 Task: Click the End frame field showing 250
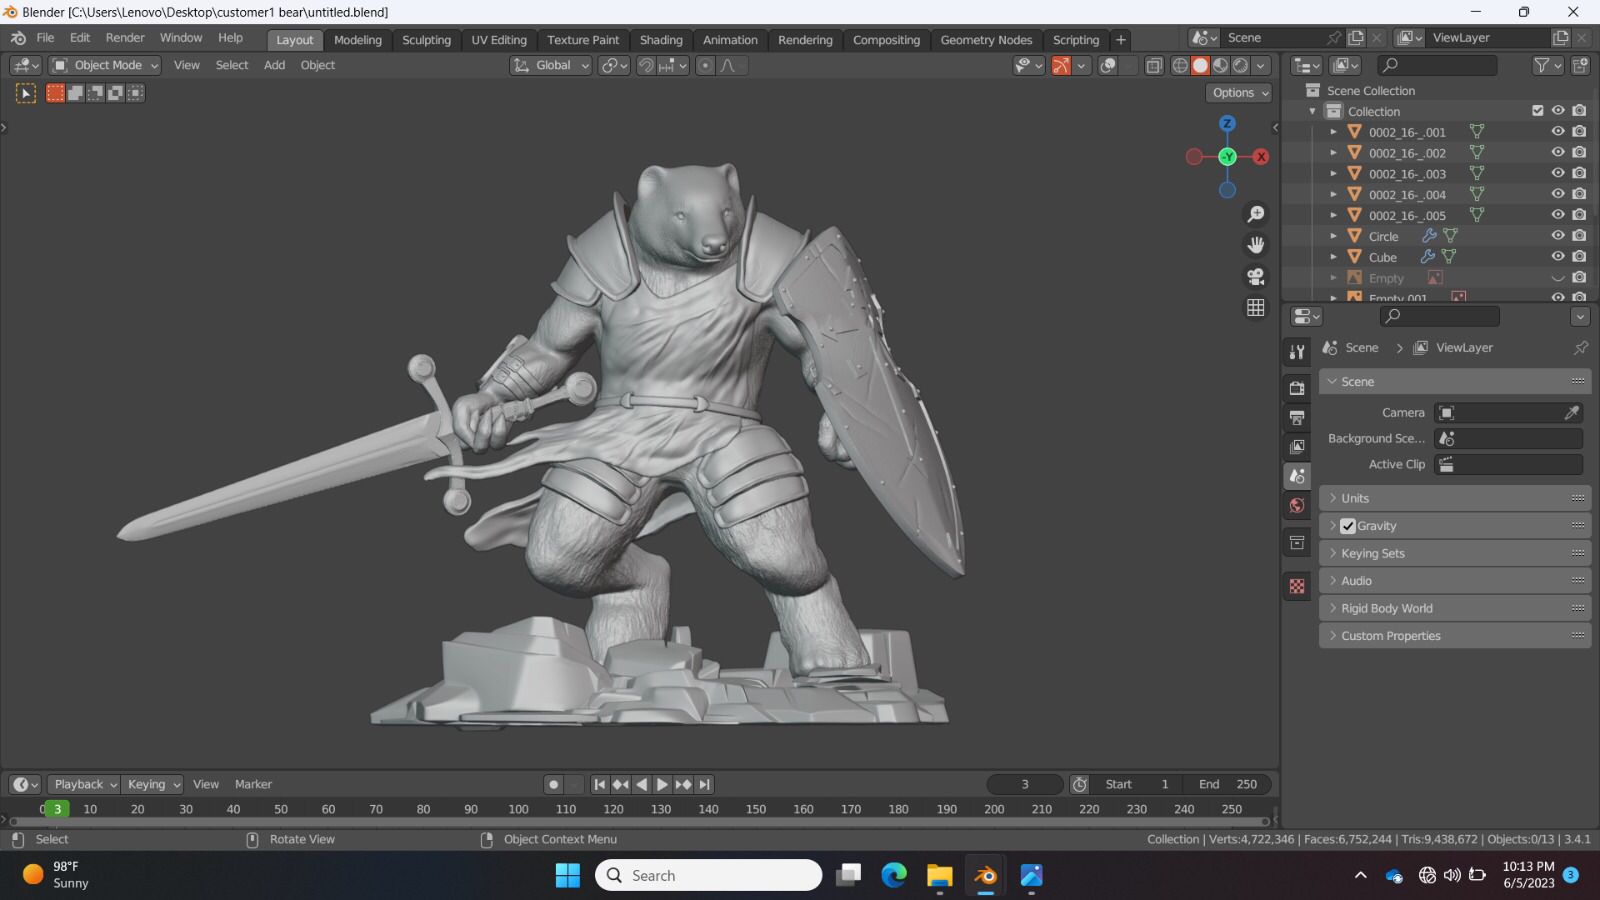click(1226, 785)
